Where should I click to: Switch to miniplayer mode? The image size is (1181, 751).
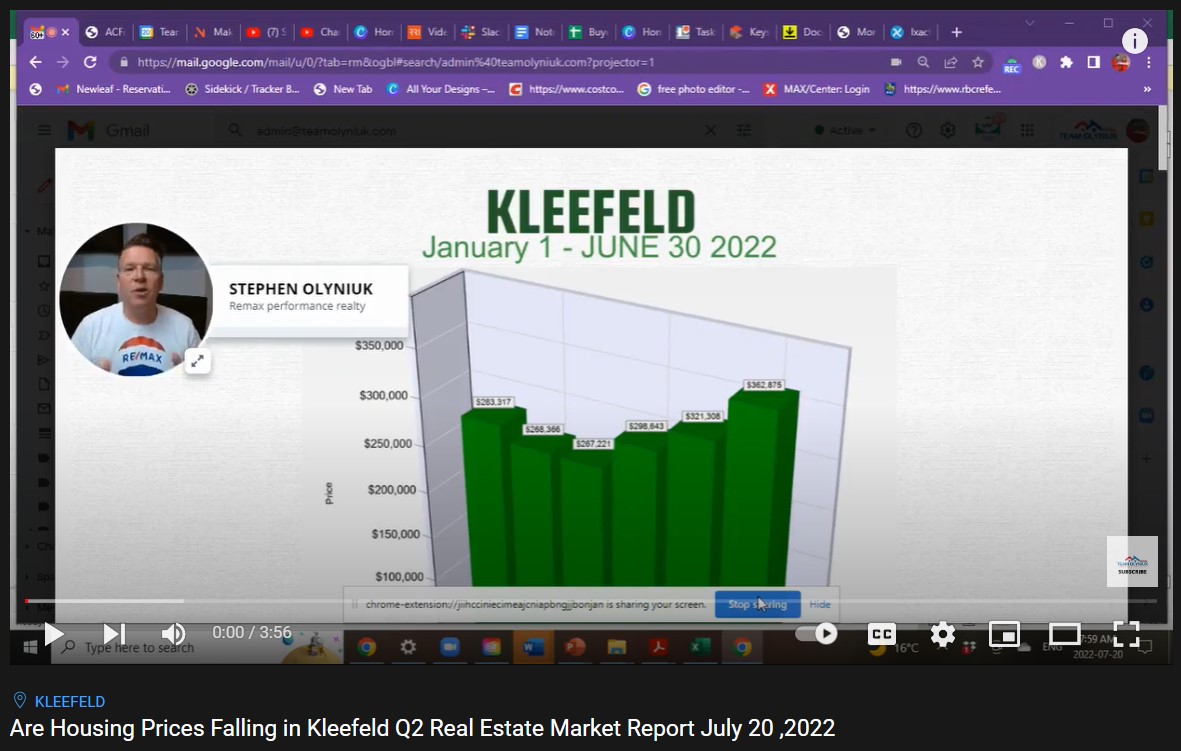pyautogui.click(x=1003, y=634)
